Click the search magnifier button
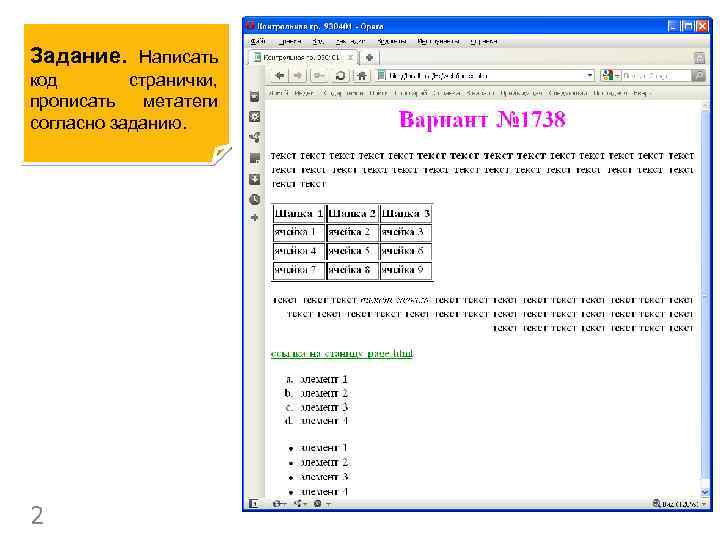 coord(698,75)
